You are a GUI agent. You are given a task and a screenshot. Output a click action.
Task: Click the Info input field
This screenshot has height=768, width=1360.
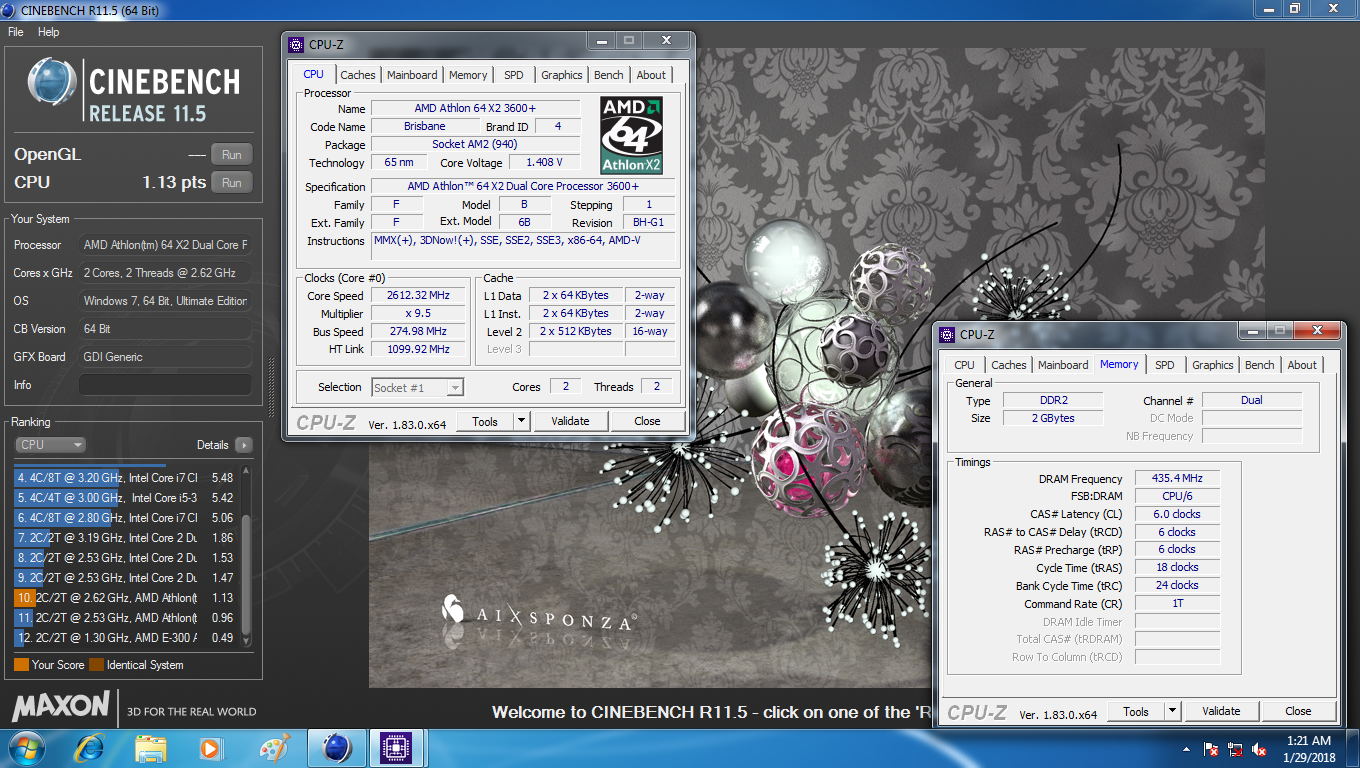[165, 385]
